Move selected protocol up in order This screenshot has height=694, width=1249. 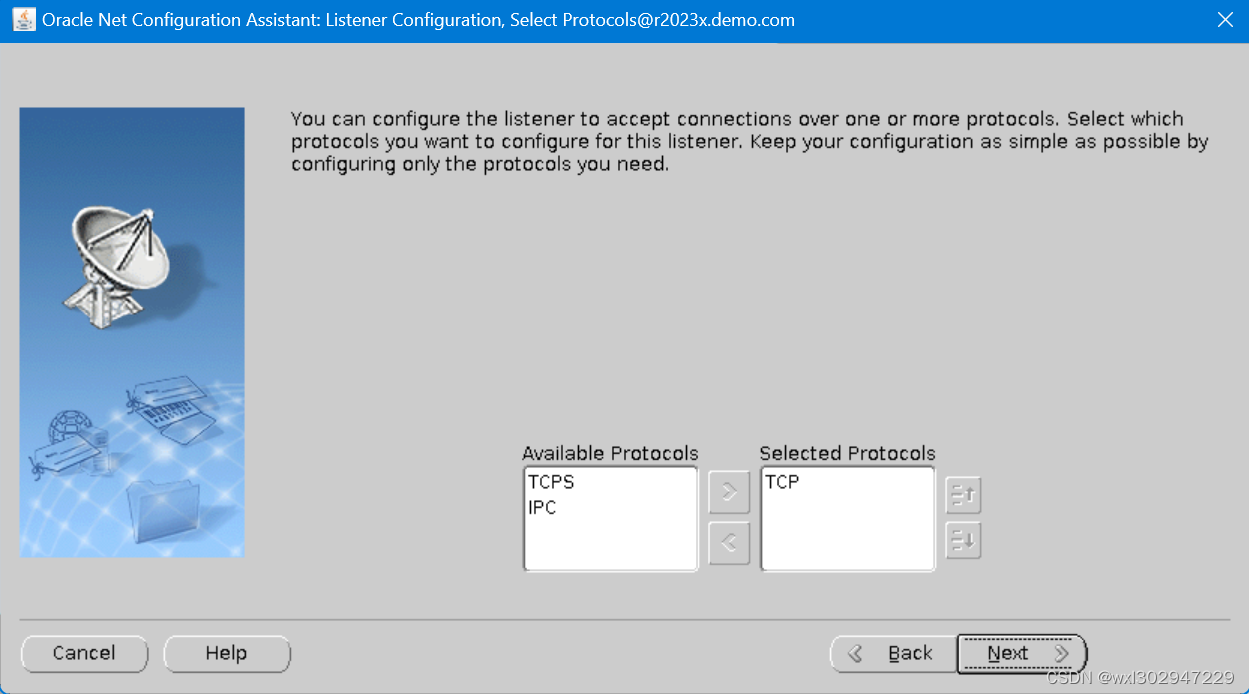click(963, 494)
